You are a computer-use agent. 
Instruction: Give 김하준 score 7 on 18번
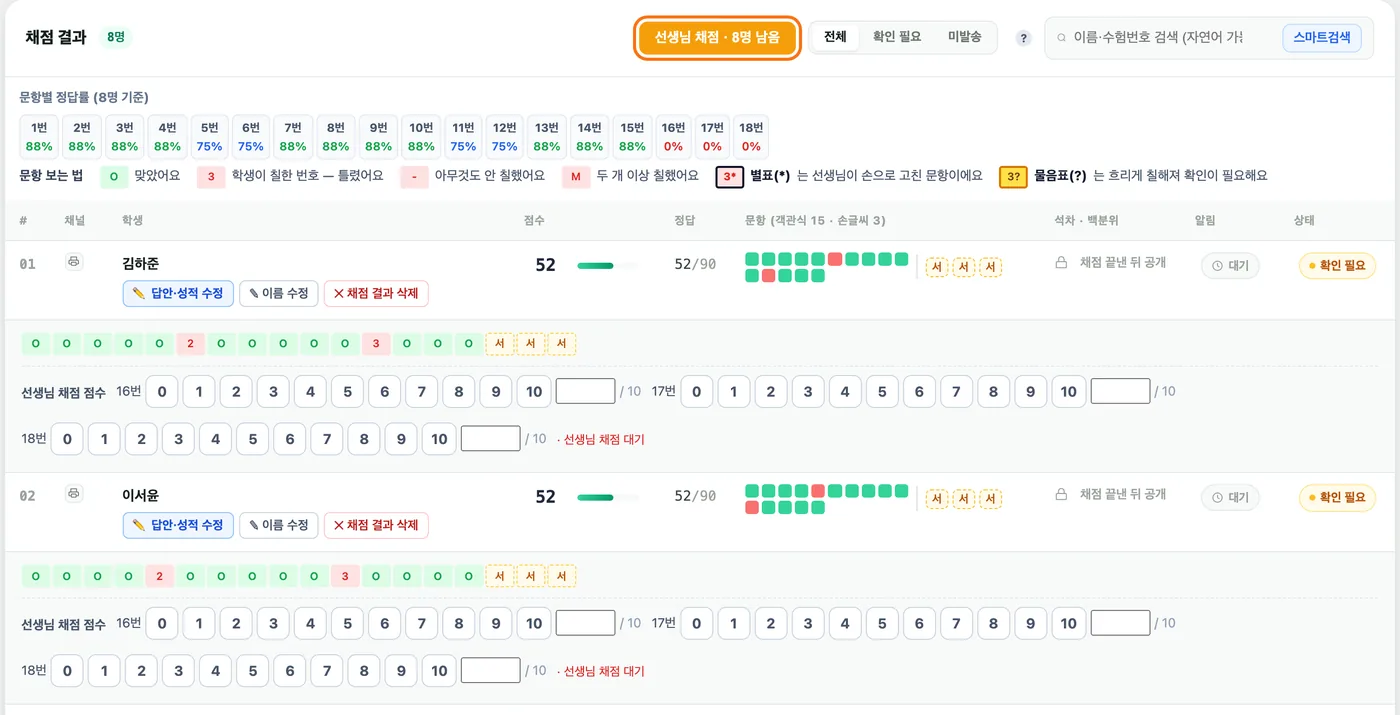point(327,438)
